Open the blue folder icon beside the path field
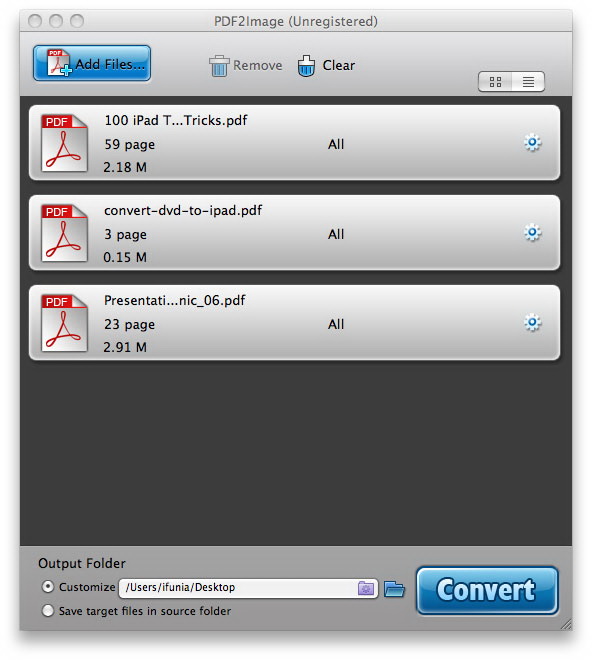Screen dimensions: 592x660 pyautogui.click(x=395, y=589)
